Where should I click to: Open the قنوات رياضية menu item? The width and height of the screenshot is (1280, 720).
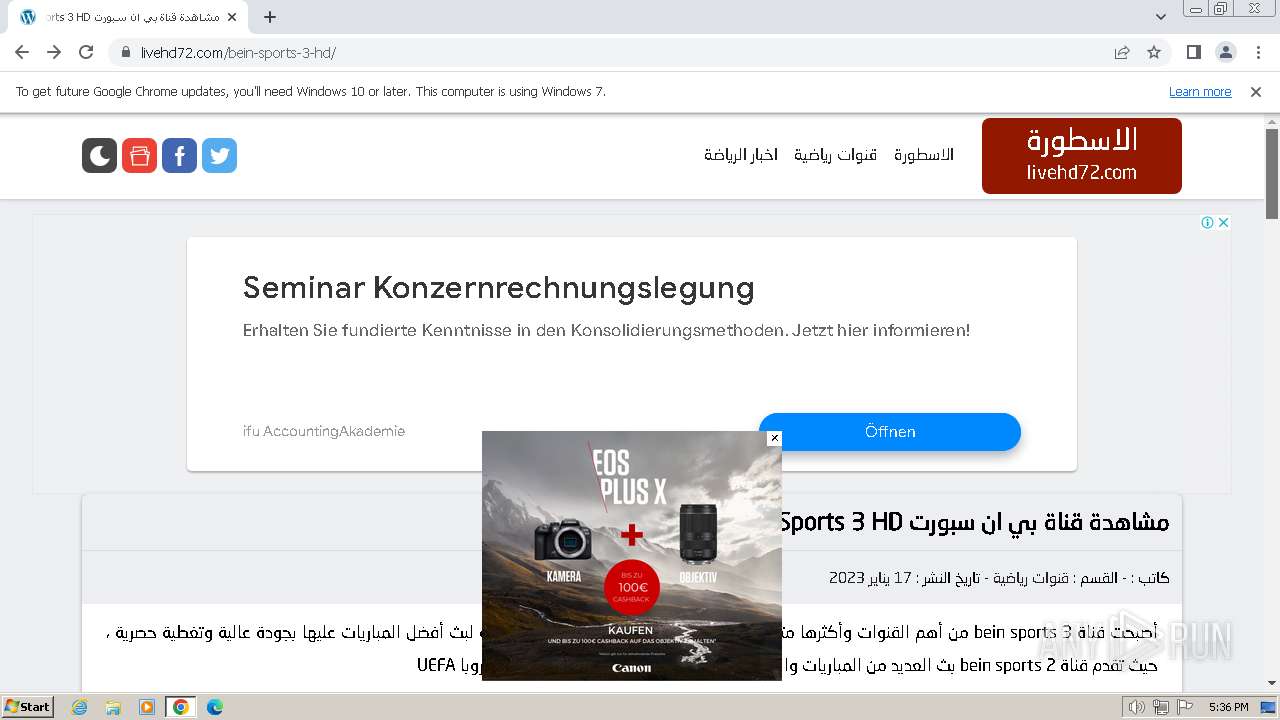pyautogui.click(x=835, y=155)
